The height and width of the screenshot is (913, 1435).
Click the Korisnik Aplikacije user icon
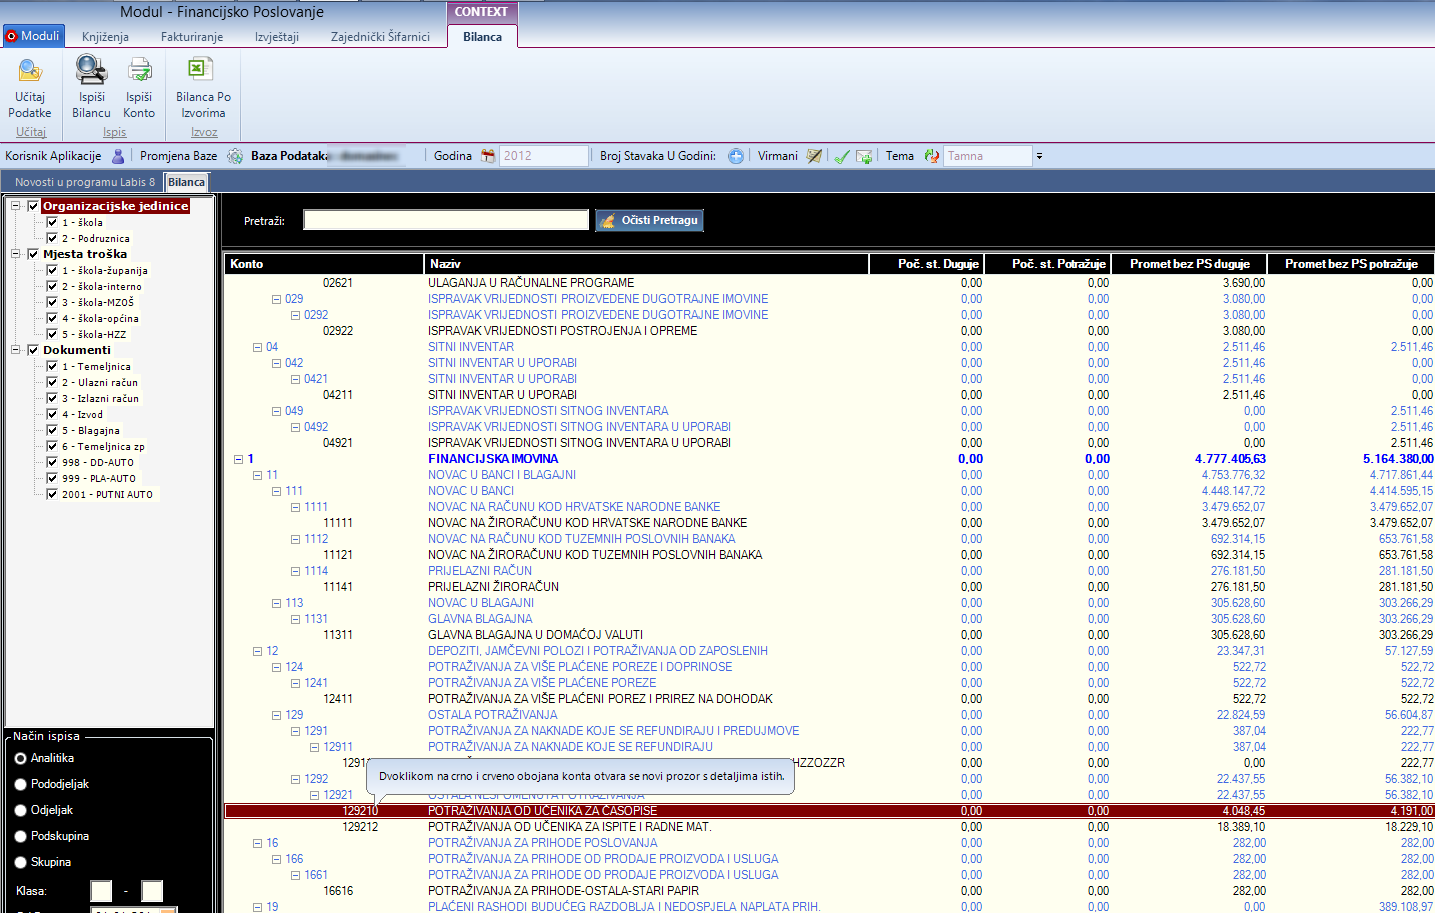(118, 156)
